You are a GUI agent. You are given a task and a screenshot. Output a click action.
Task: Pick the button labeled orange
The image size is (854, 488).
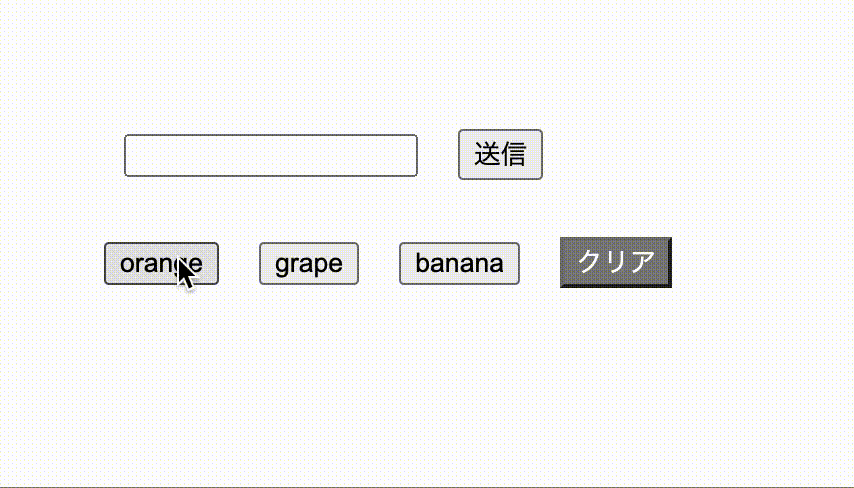pyautogui.click(x=161, y=264)
